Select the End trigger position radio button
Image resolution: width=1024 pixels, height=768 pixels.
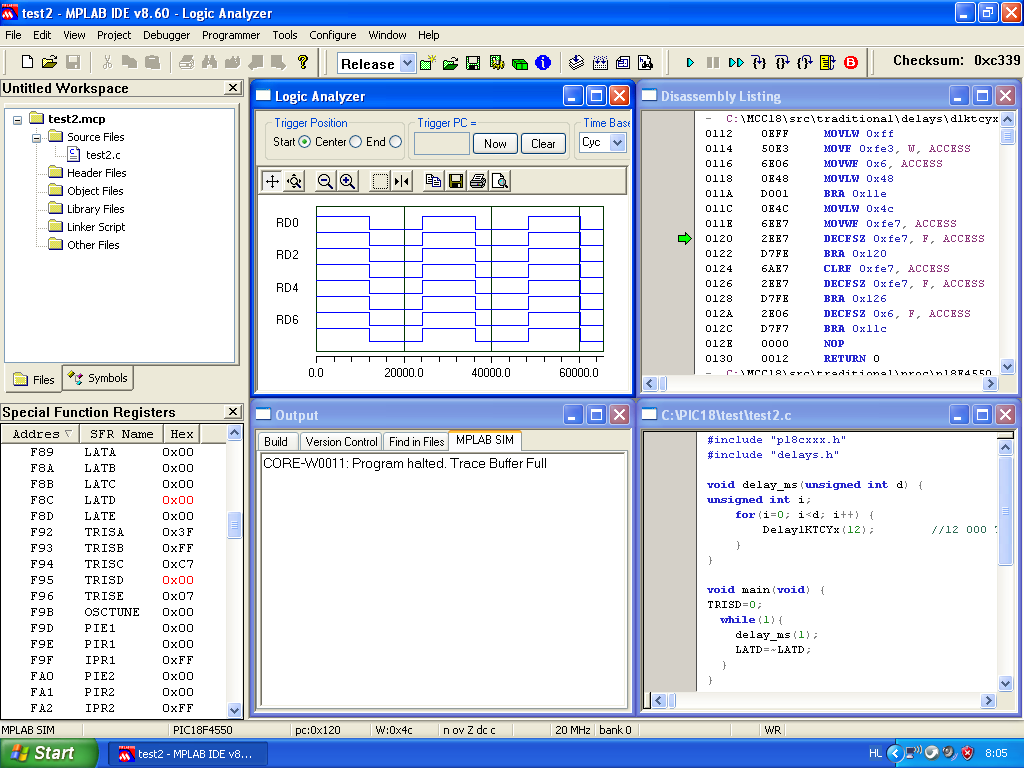[395, 142]
